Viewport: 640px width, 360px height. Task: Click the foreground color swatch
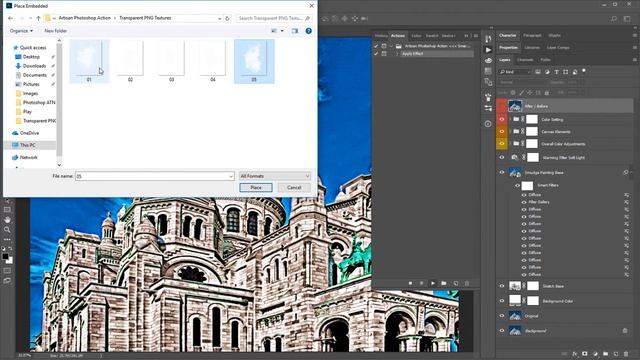pos(5,257)
